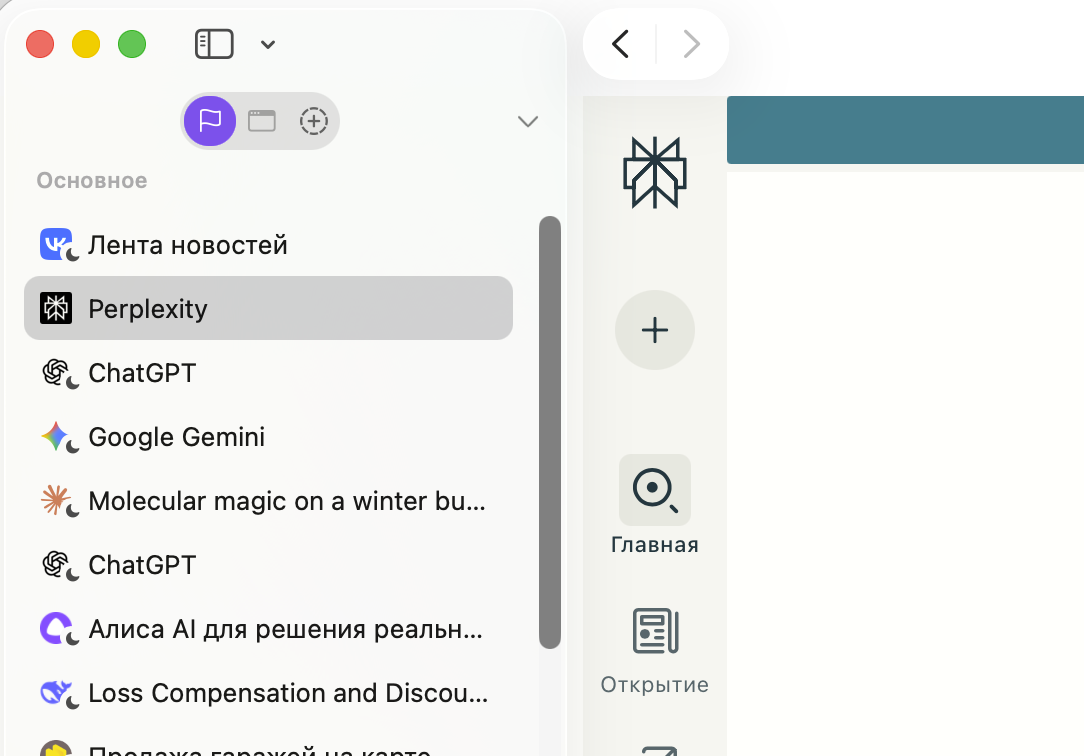Open the Главная search section
Image resolution: width=1084 pixels, height=756 pixels.
point(654,505)
